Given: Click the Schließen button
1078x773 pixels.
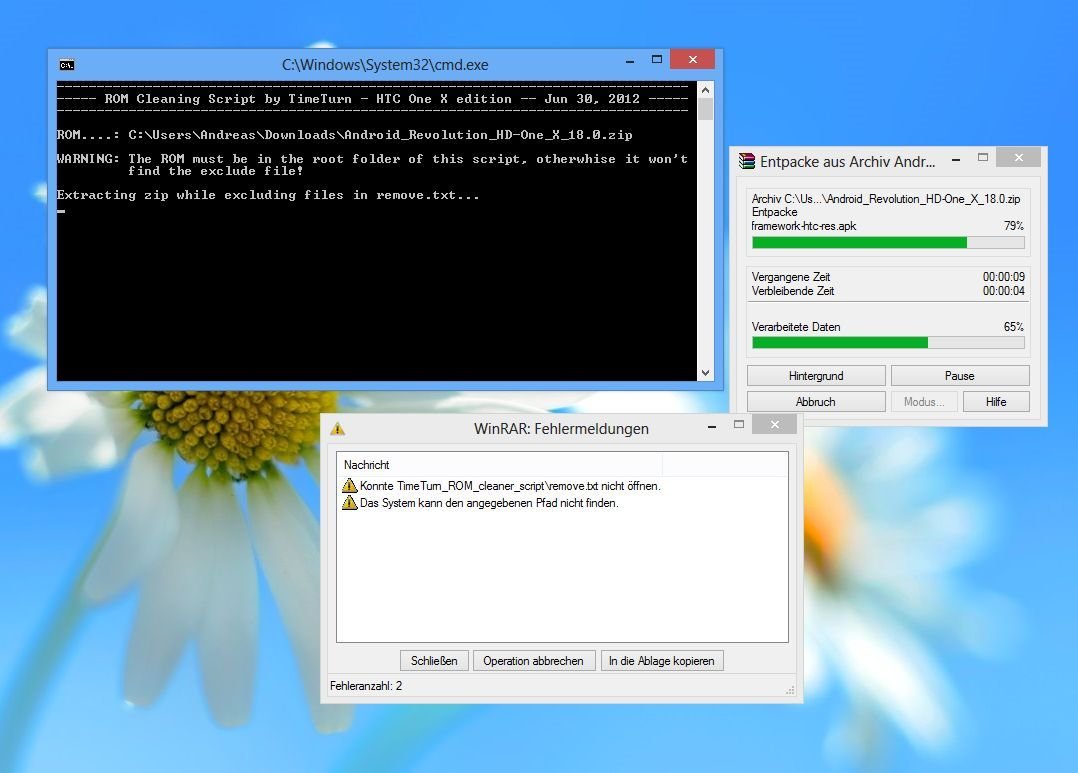Looking at the screenshot, I should pyautogui.click(x=434, y=661).
